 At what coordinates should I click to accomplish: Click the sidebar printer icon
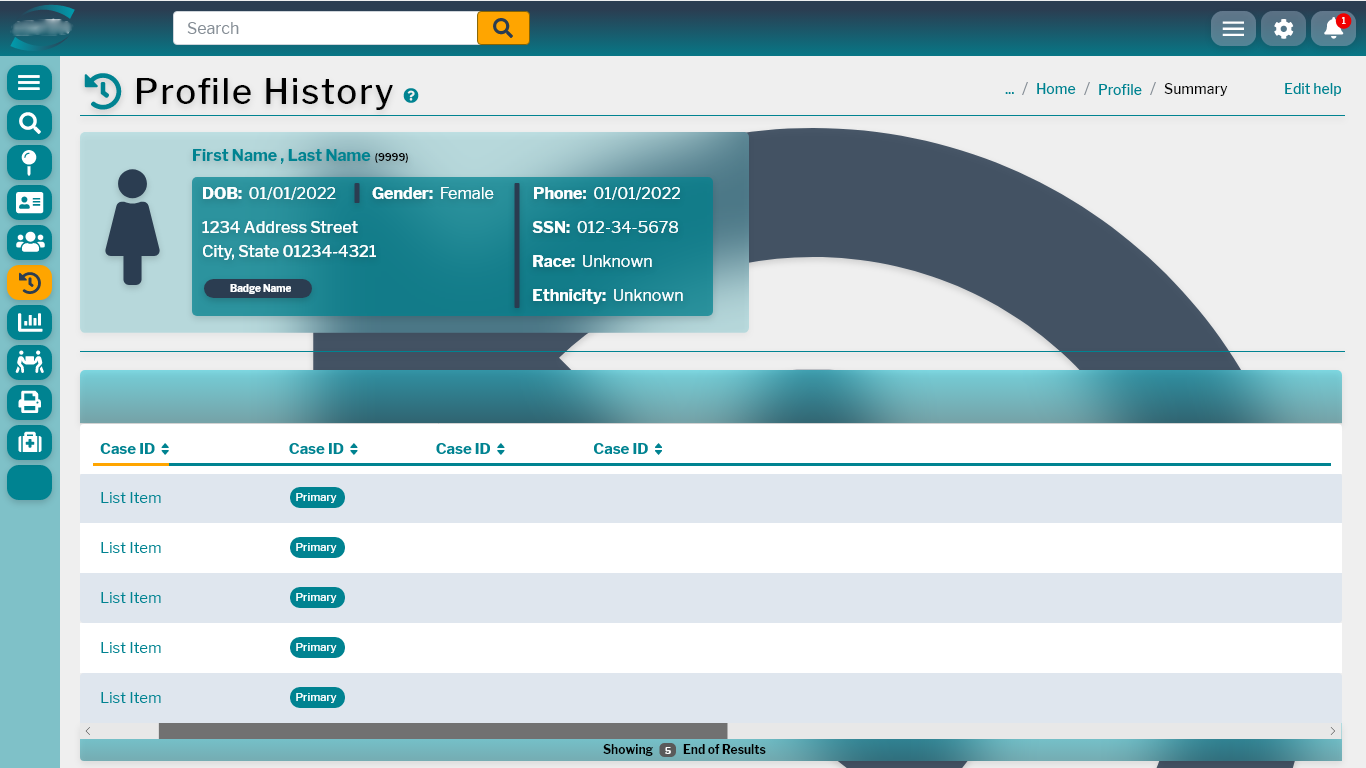tap(29, 402)
